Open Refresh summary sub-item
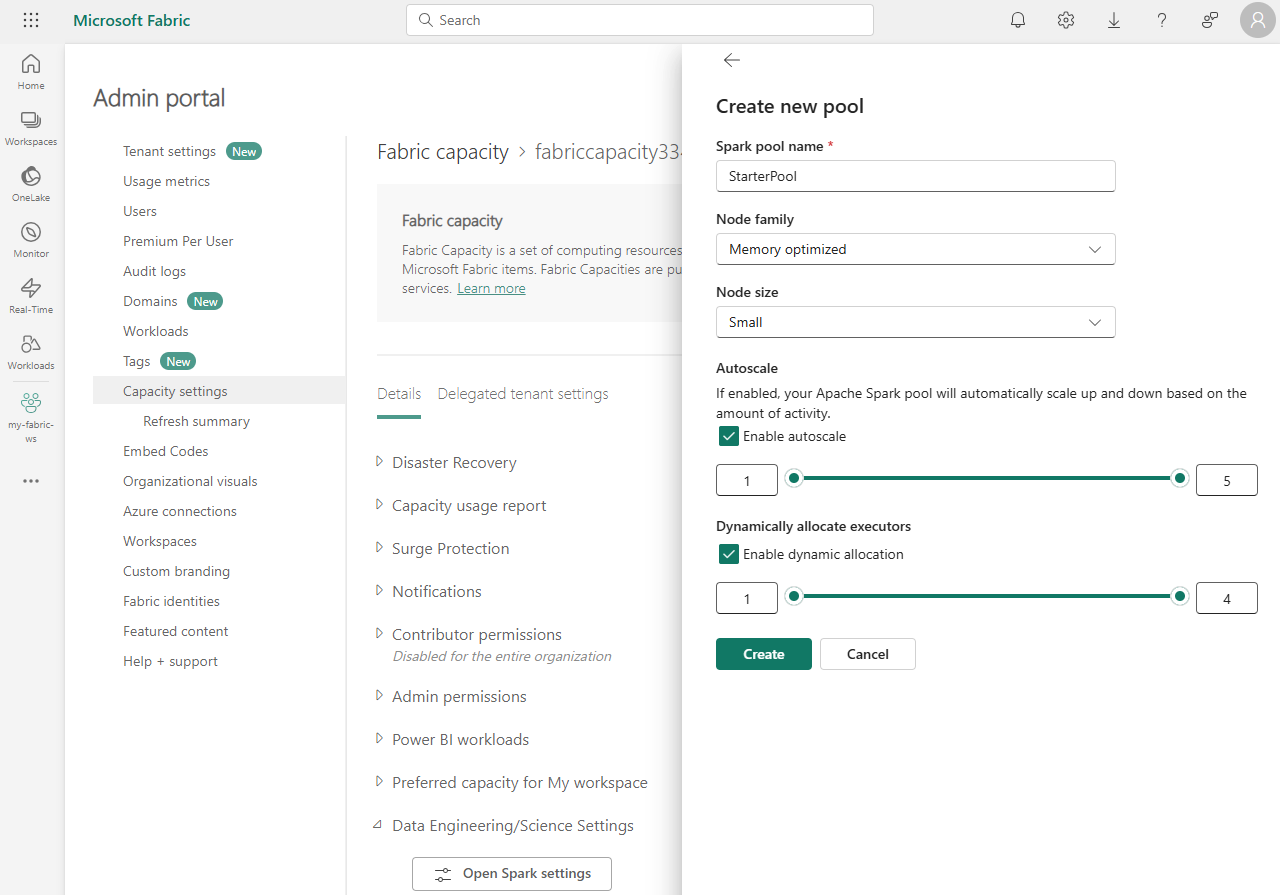1280x895 pixels. click(x=196, y=421)
